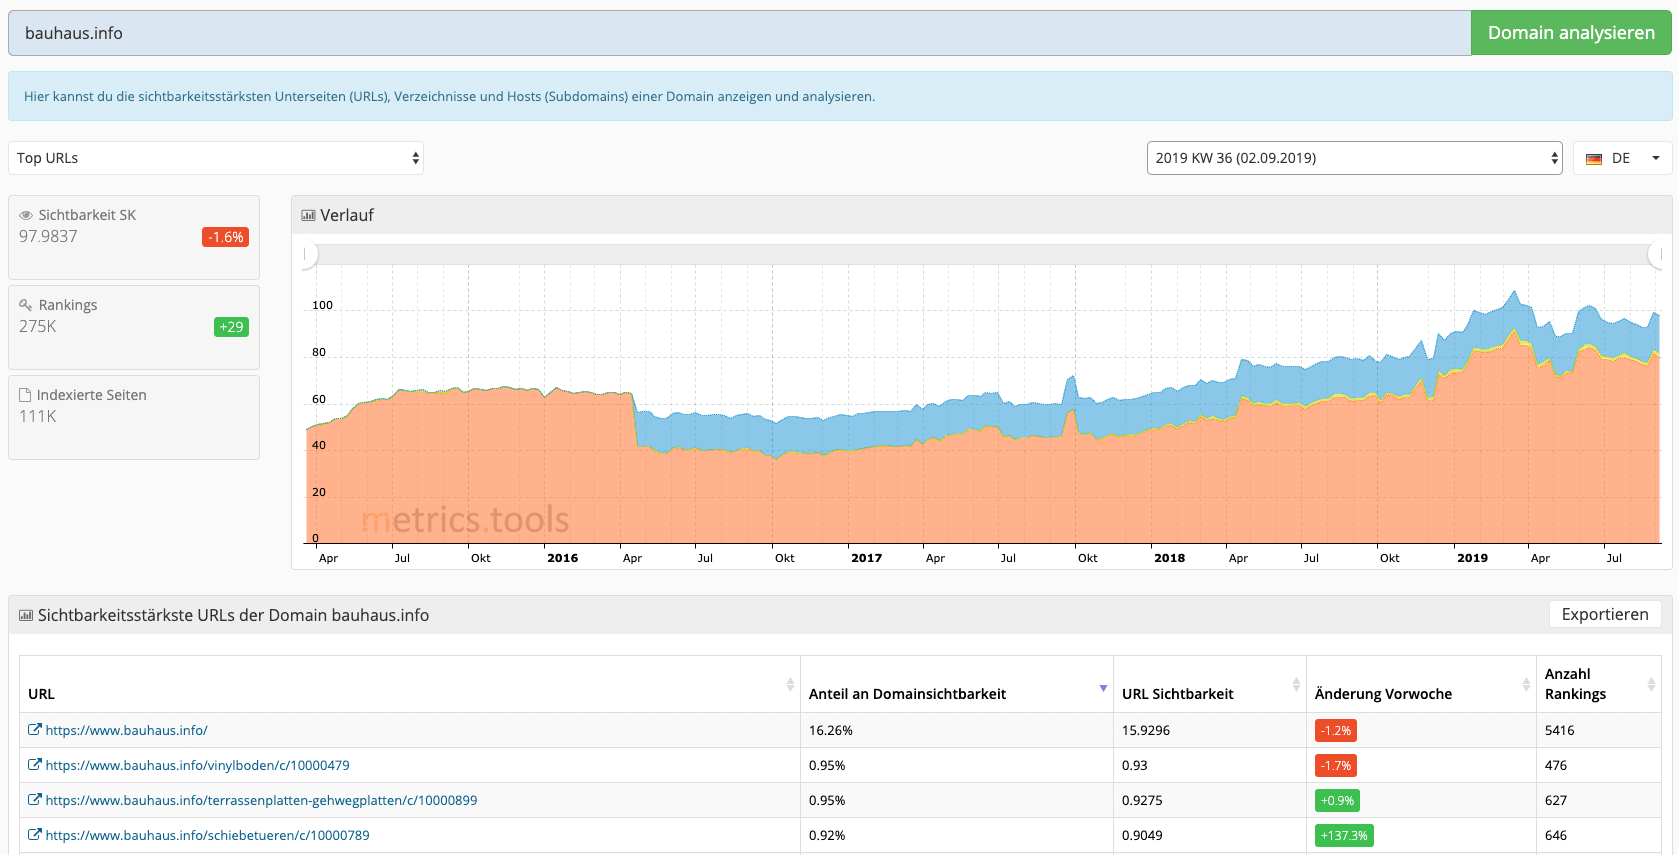Viewport: 1678px width, 855px height.
Task: Click external link icon for schiebetueren row
Action: [34, 835]
